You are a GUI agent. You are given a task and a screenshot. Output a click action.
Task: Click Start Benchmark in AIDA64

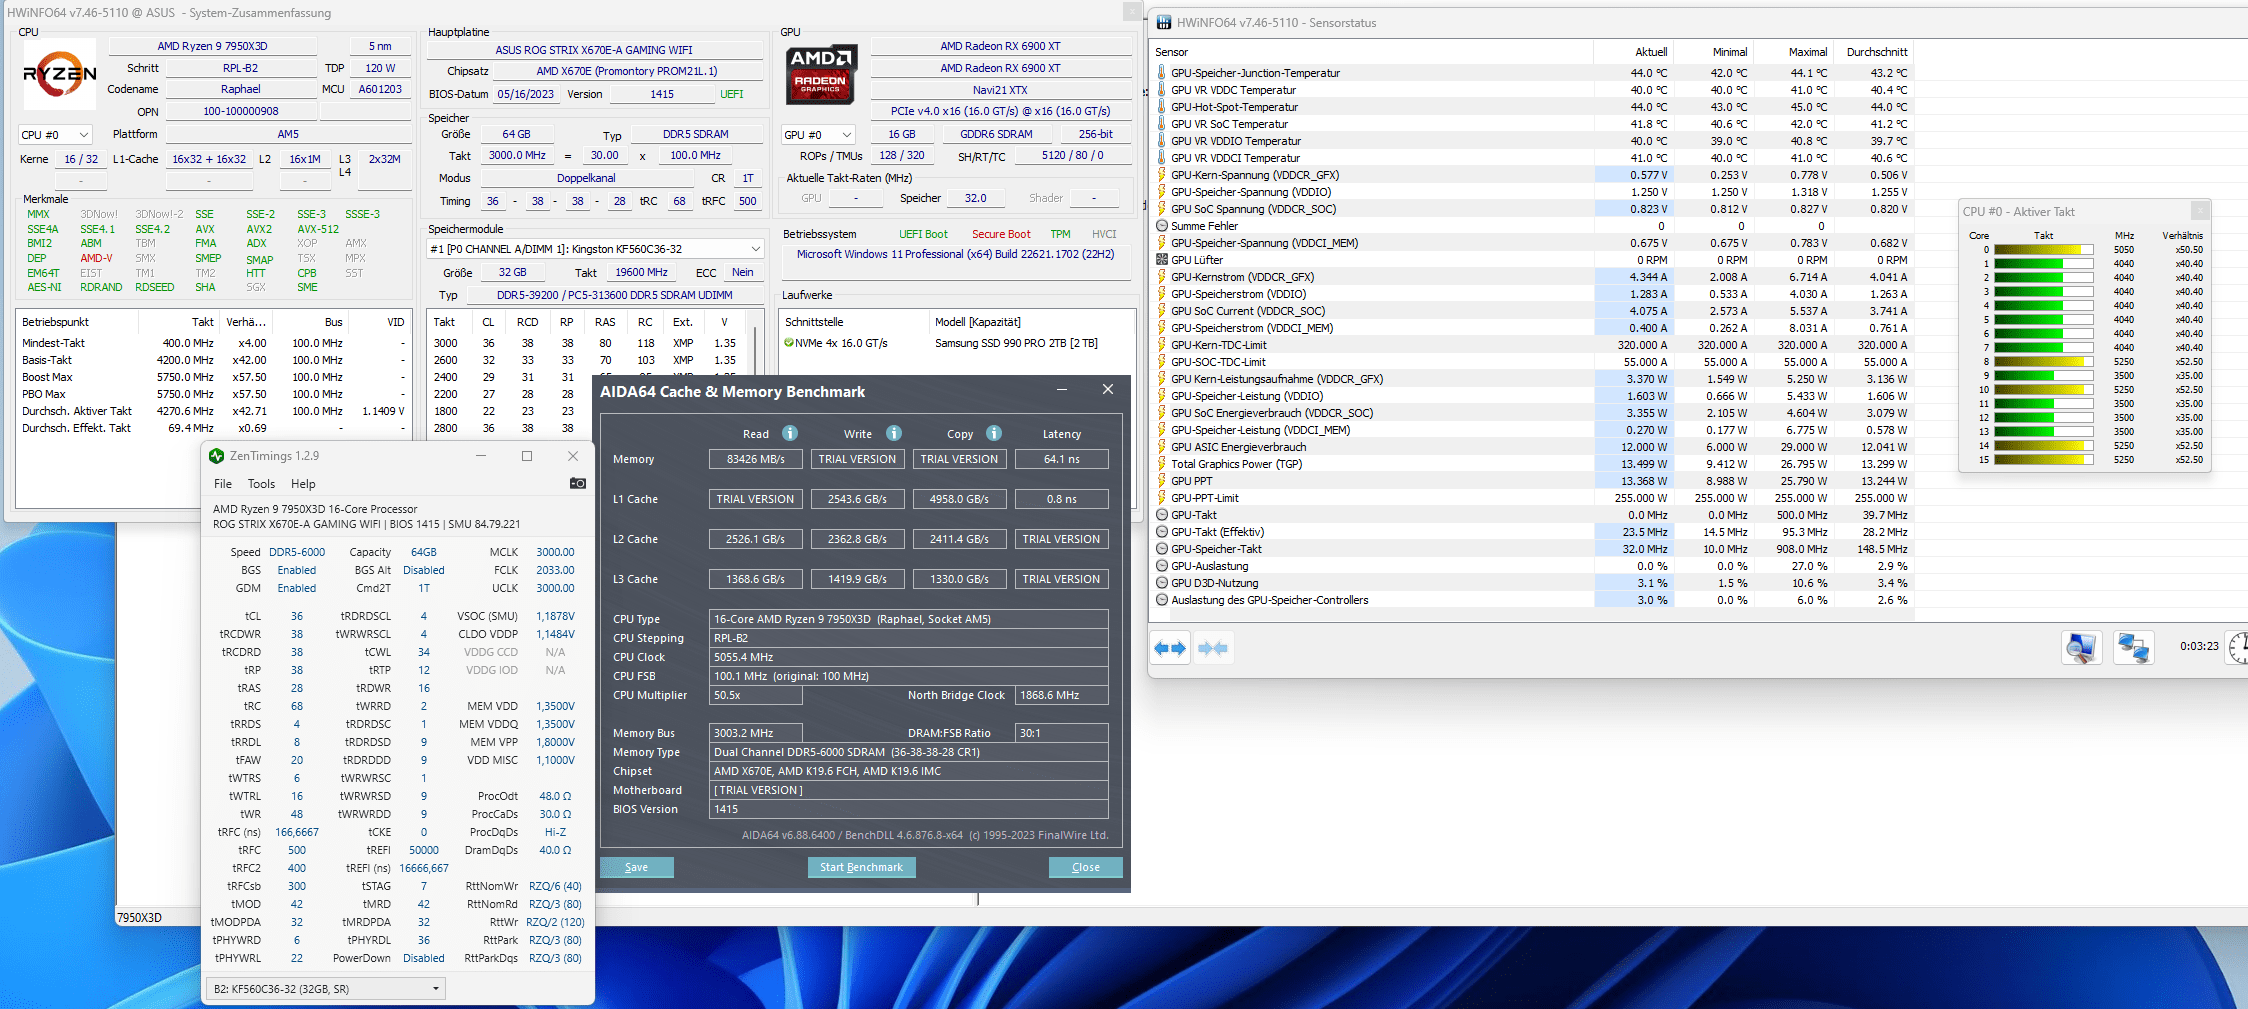point(861,867)
